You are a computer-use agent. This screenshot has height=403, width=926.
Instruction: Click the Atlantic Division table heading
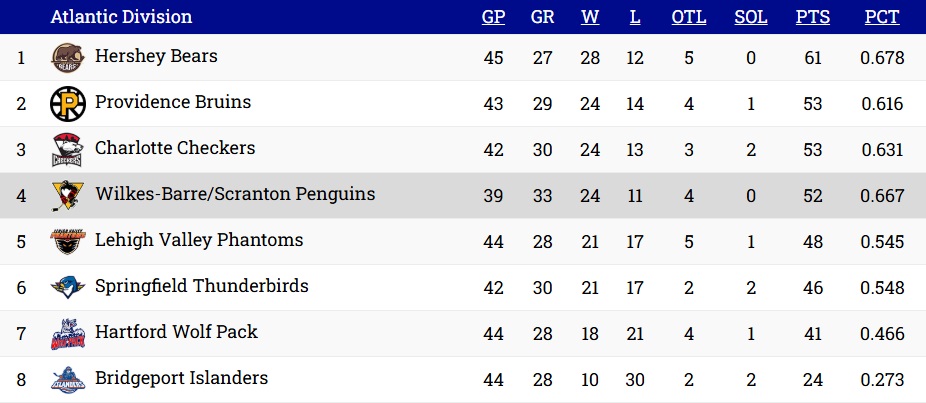click(x=121, y=17)
